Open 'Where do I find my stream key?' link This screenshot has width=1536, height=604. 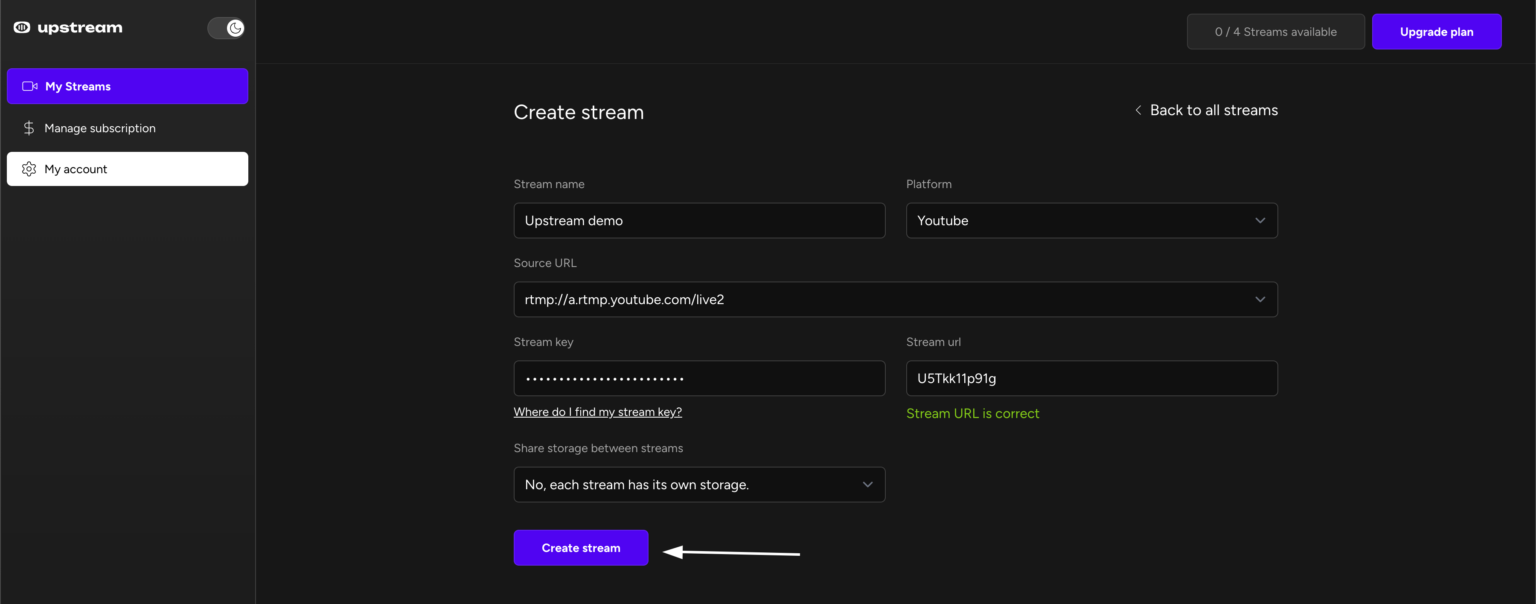[597, 411]
